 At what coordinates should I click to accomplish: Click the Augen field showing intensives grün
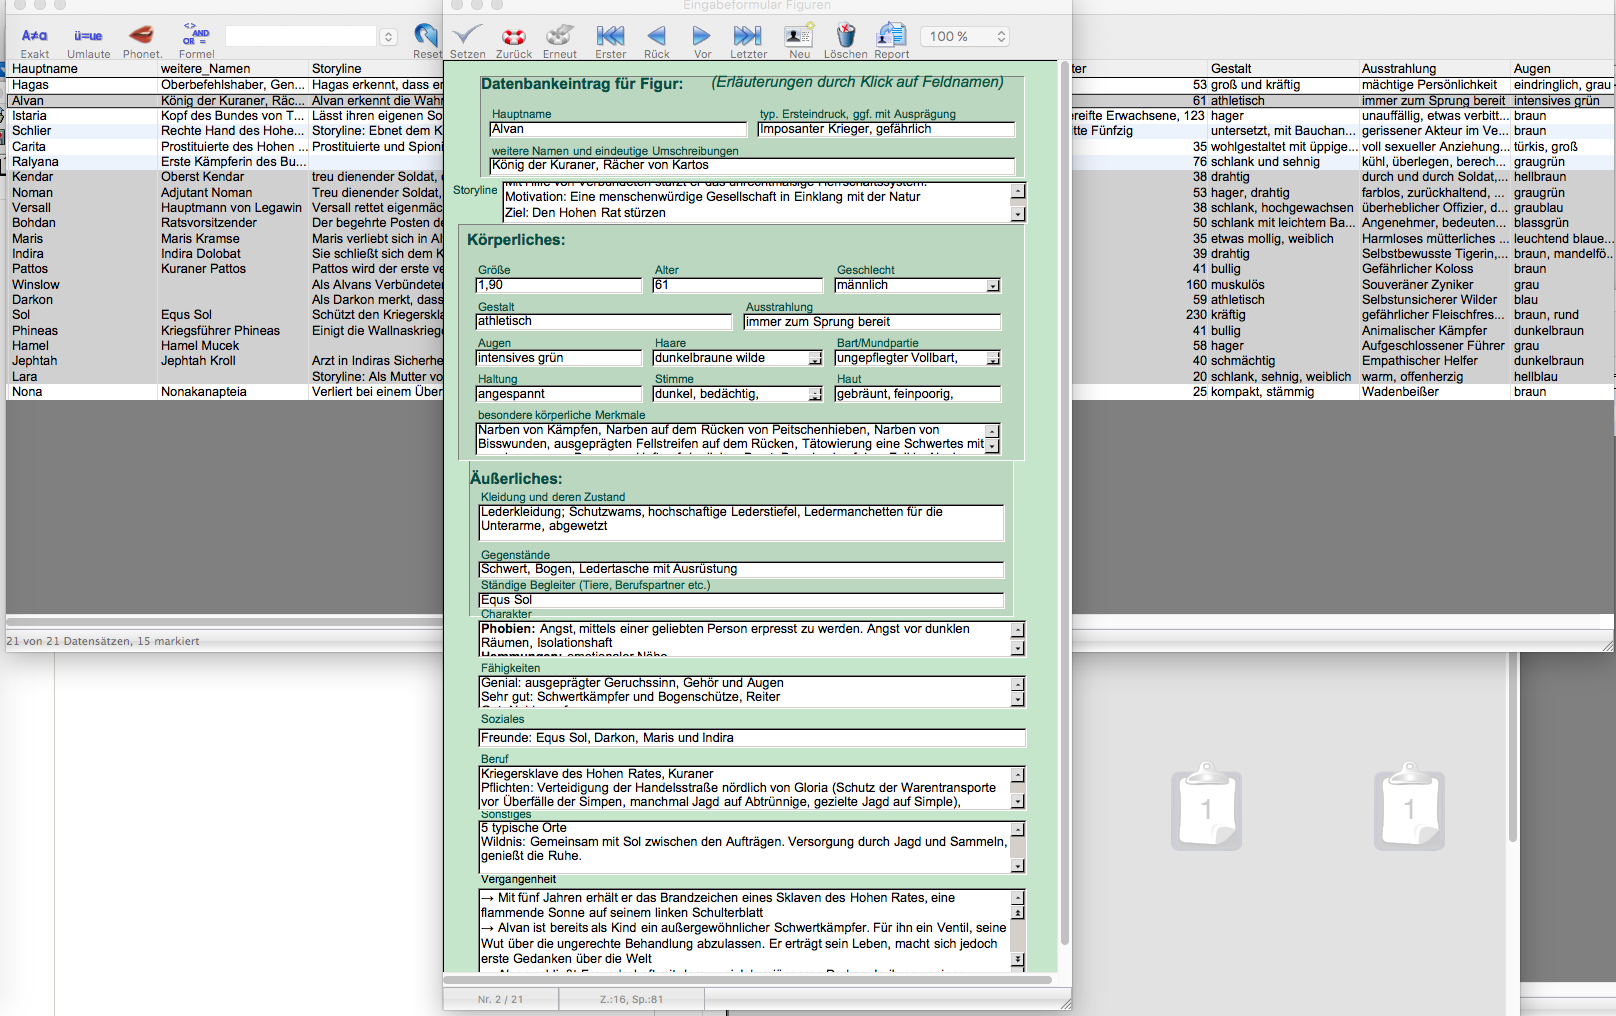click(x=559, y=358)
